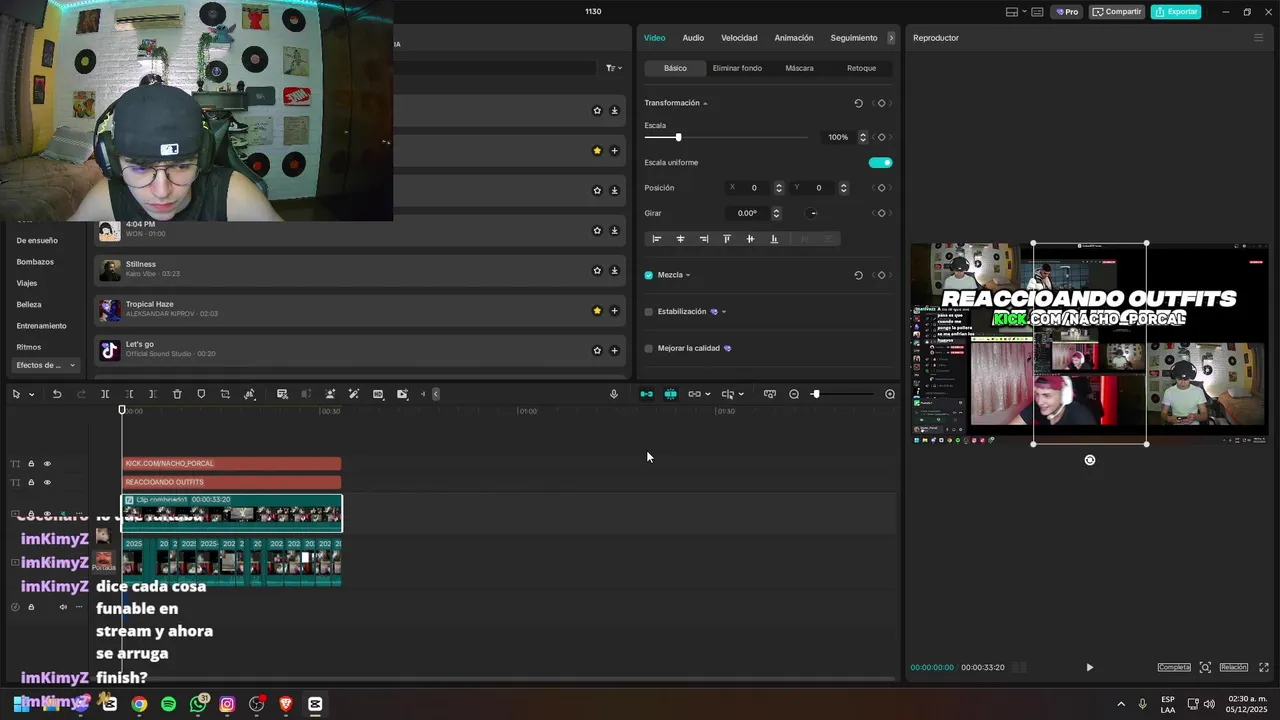Unfavorite the Tropical Haze track star
The image size is (1280, 720).
(597, 310)
